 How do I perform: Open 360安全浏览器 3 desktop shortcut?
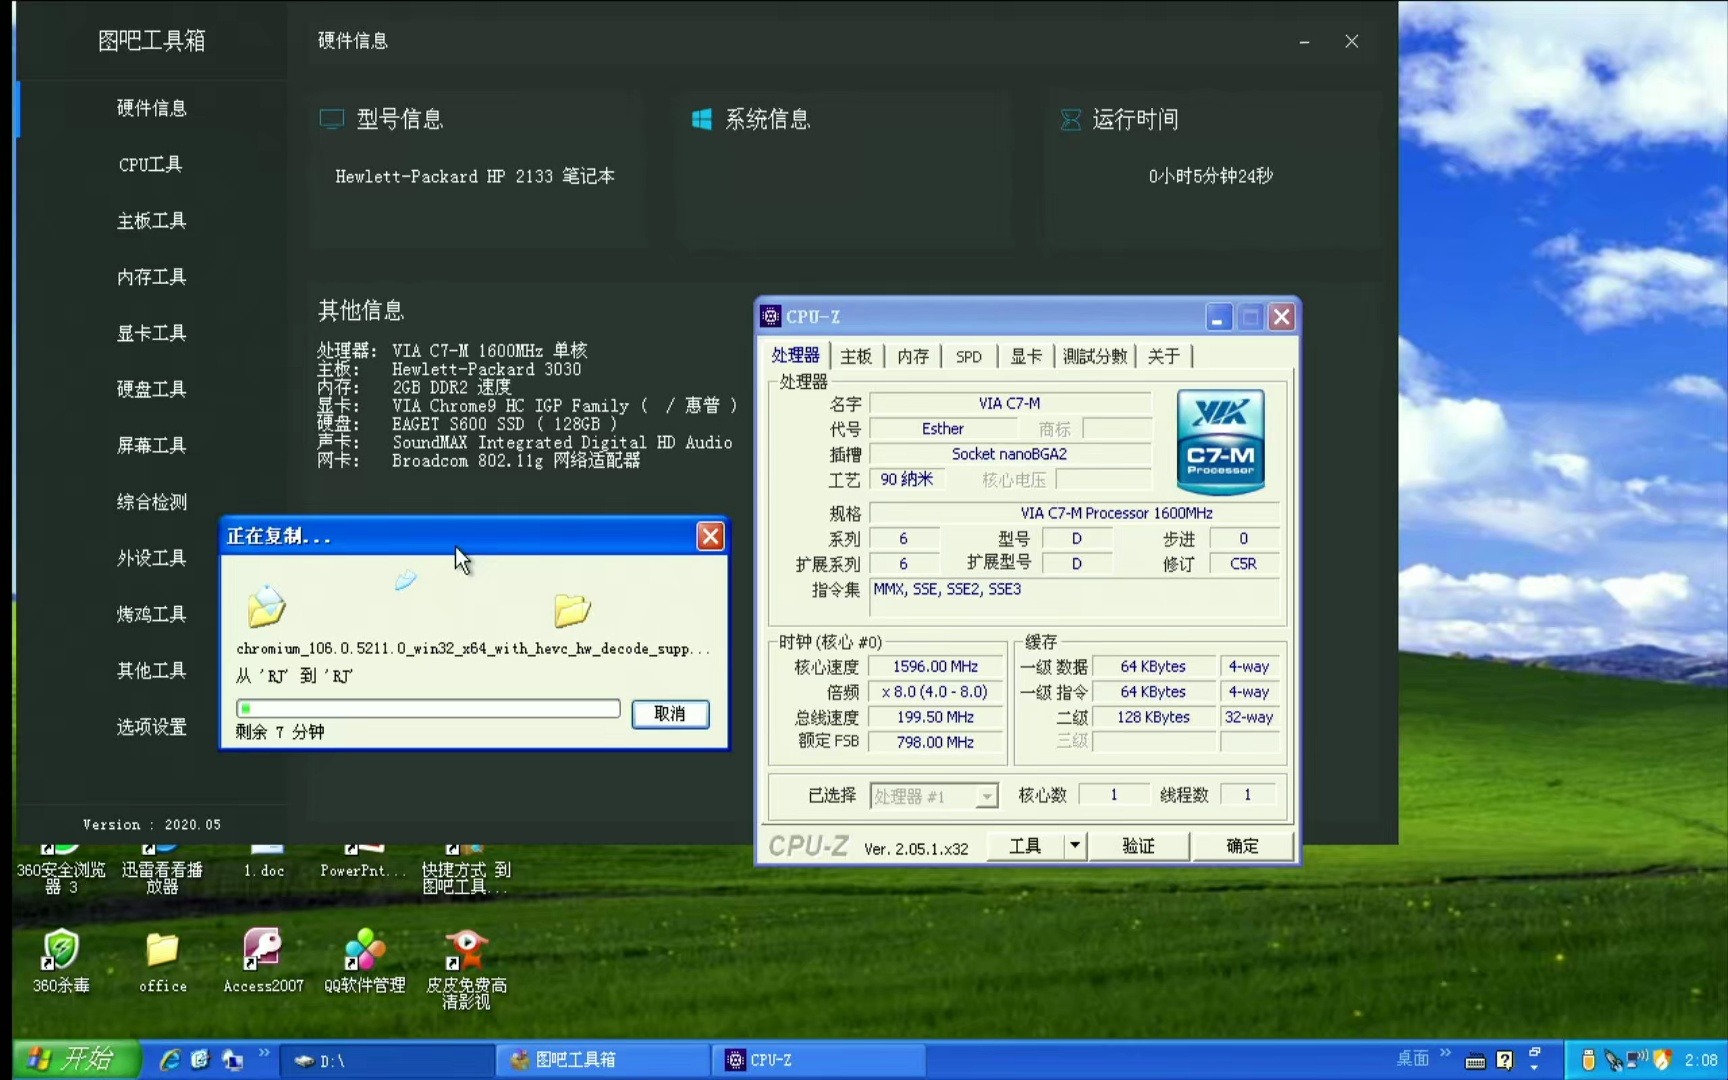[60, 870]
